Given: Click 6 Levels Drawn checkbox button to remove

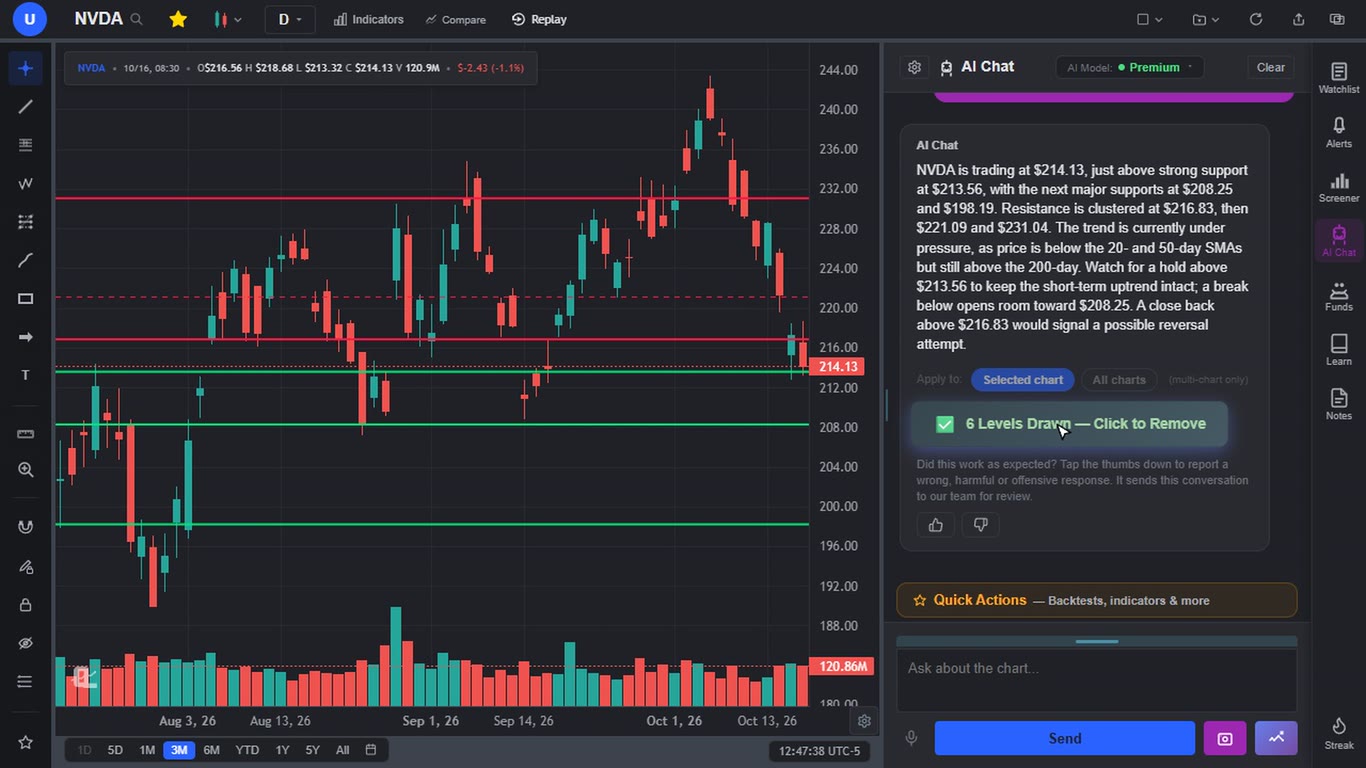Looking at the screenshot, I should tap(1069, 424).
